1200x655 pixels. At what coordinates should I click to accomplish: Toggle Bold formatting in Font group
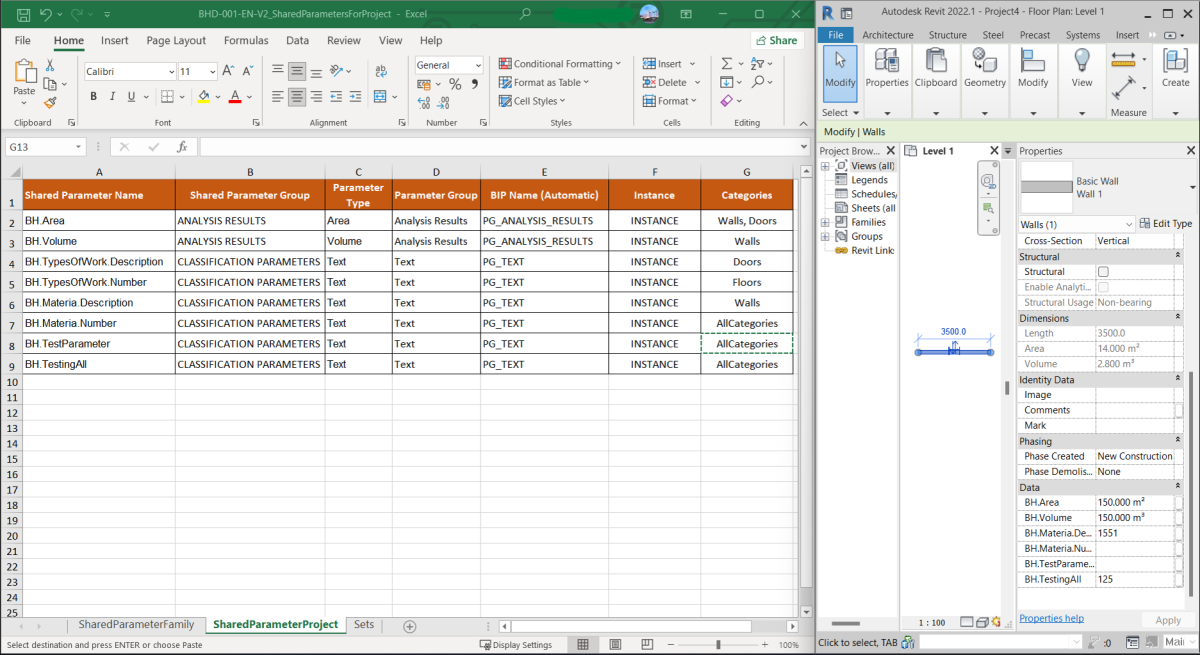pos(94,97)
